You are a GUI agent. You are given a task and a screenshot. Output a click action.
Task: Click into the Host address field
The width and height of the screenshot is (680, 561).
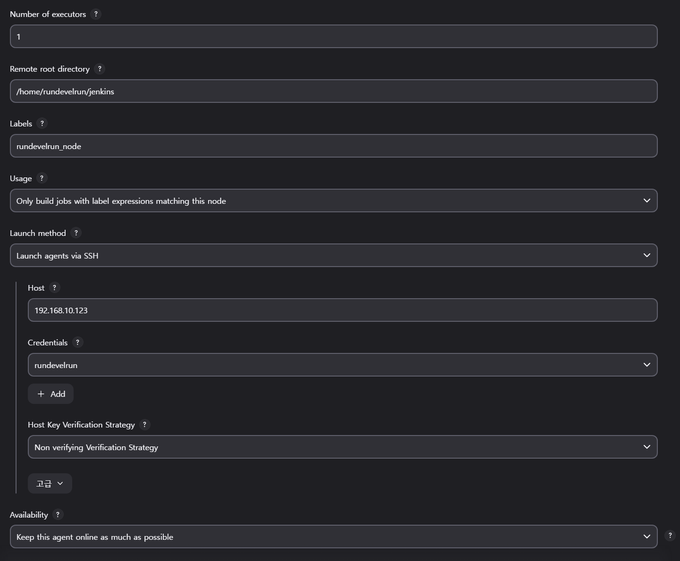click(342, 310)
